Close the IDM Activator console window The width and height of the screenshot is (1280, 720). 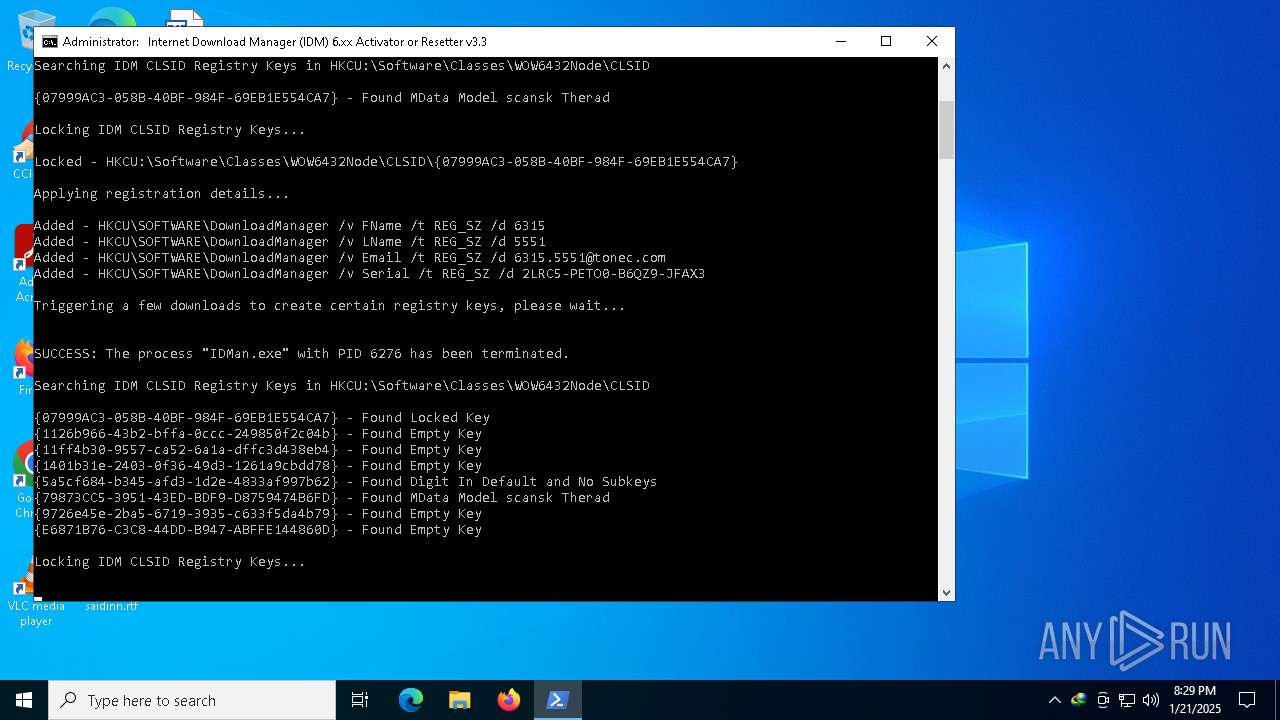pos(932,42)
